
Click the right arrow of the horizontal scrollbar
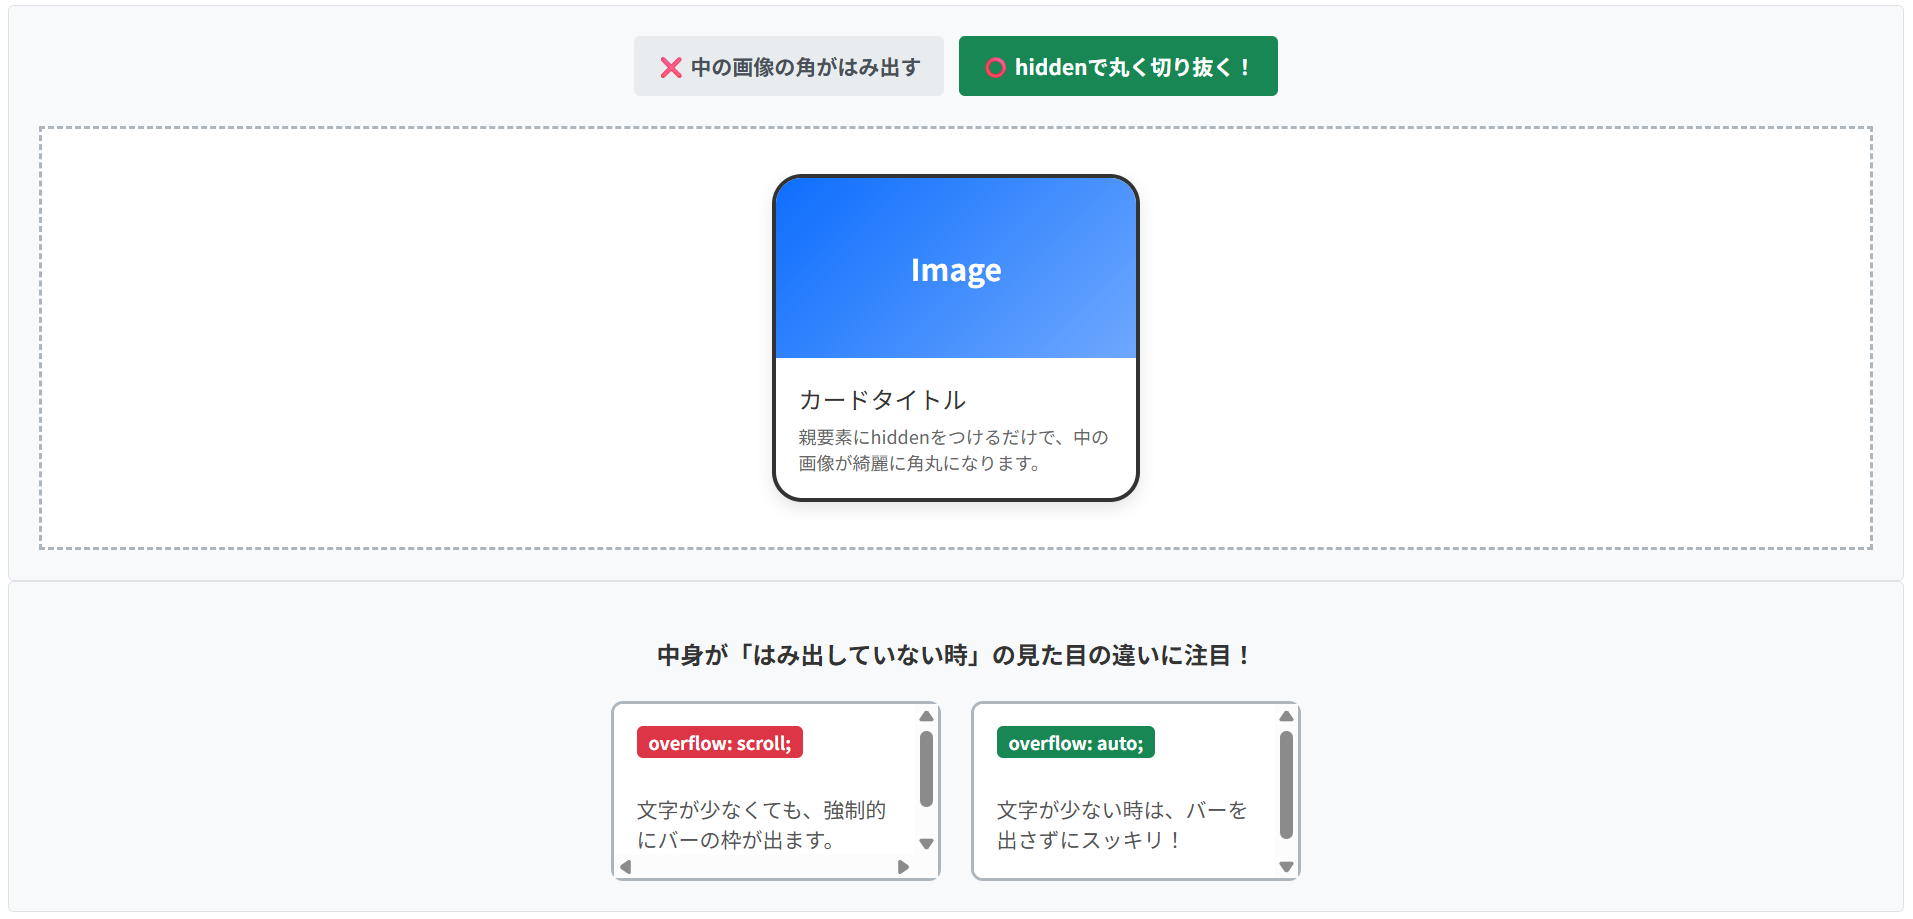tap(904, 866)
